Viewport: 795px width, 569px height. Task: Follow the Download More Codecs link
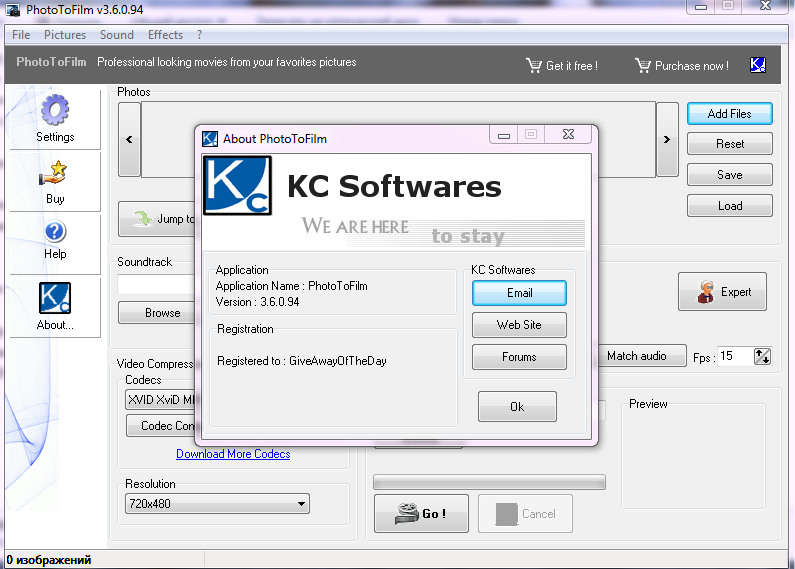tap(233, 454)
